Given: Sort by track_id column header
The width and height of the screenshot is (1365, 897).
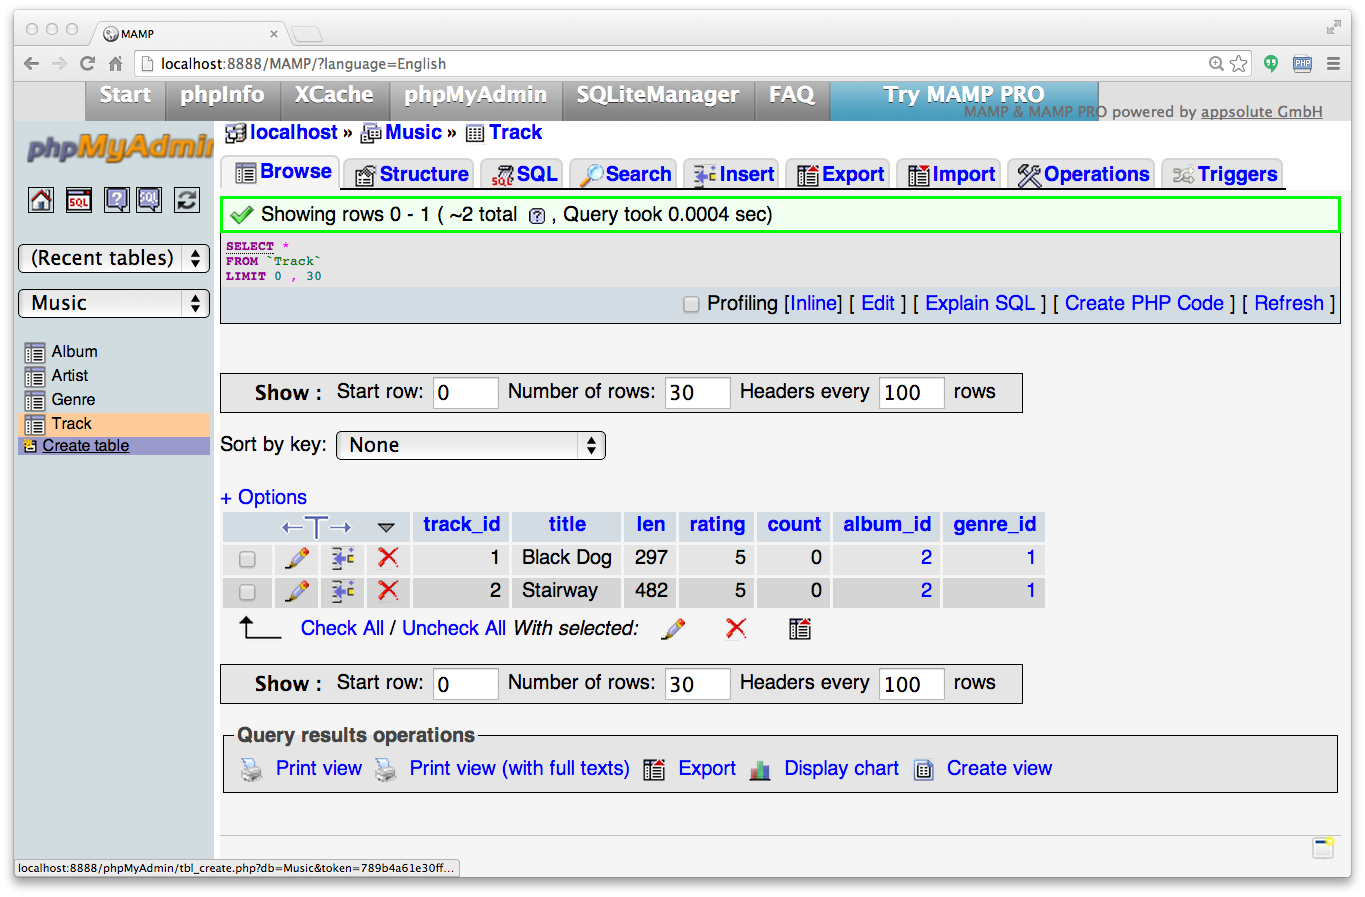Looking at the screenshot, I should point(461,524).
